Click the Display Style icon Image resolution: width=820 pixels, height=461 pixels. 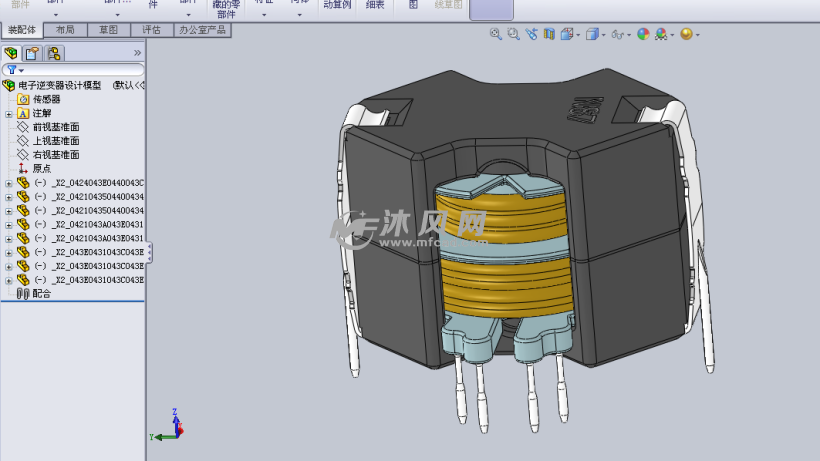coord(591,34)
